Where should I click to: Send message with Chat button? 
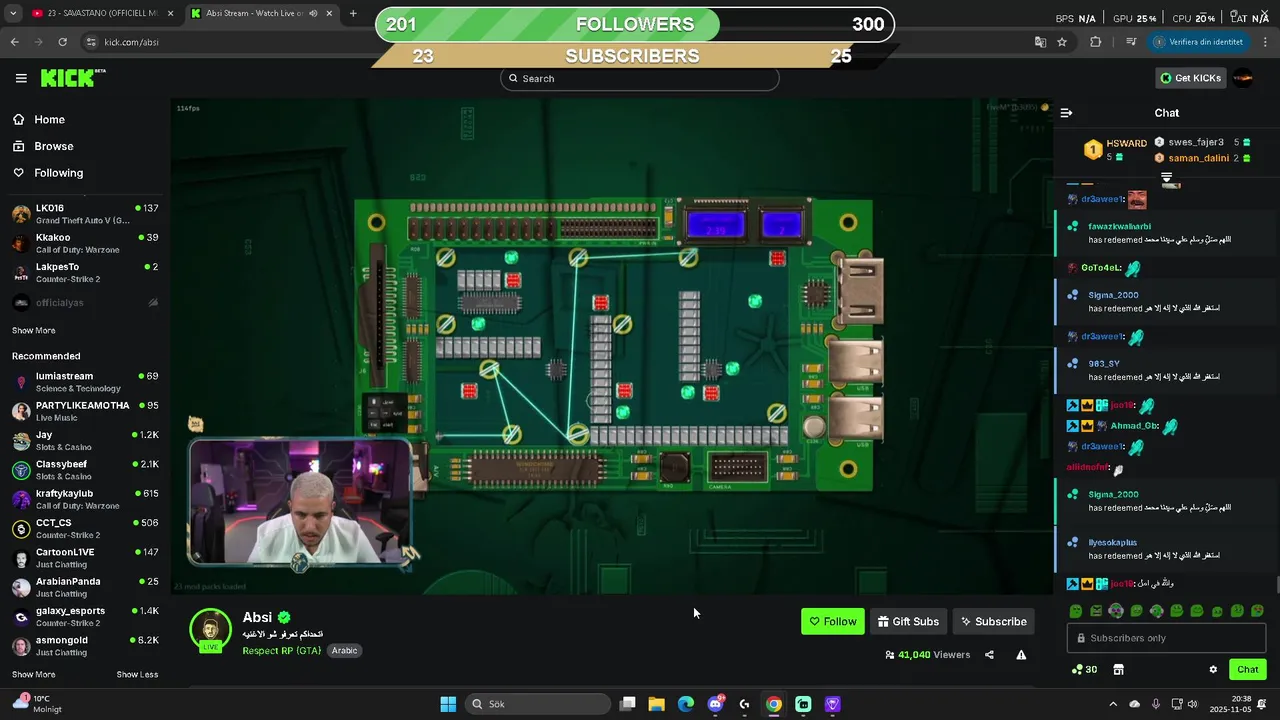pos(1248,670)
